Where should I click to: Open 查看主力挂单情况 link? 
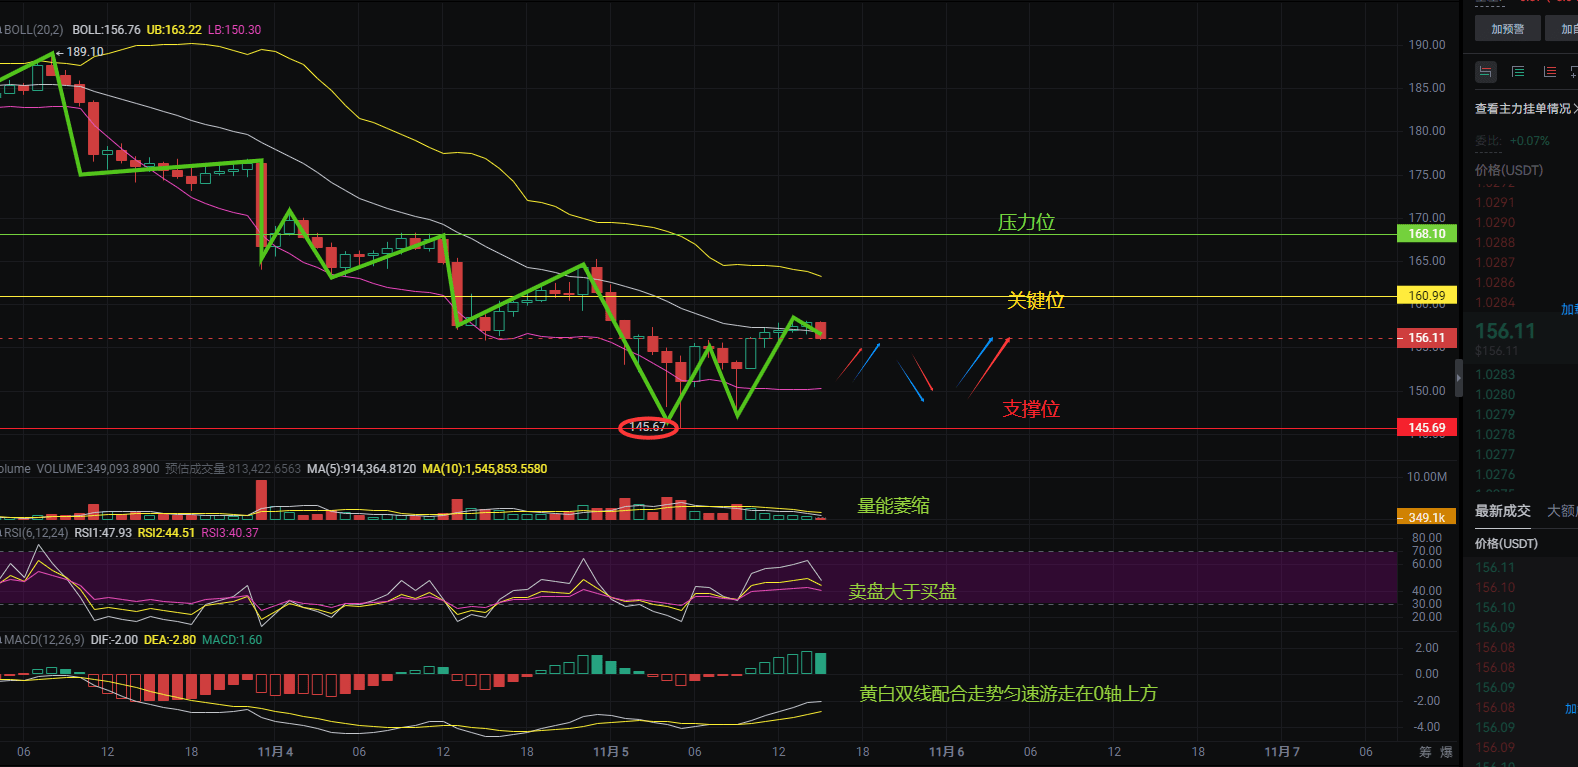click(1526, 108)
